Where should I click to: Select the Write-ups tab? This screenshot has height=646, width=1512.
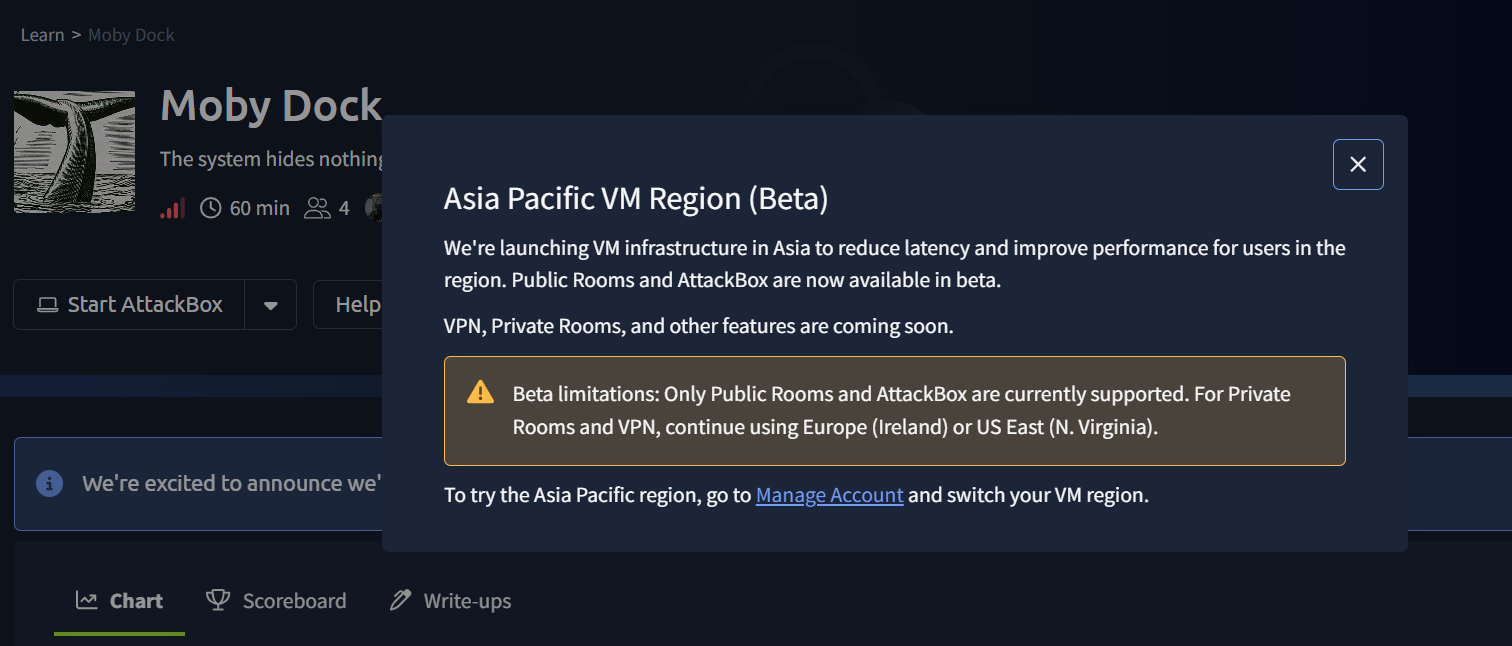pyautogui.click(x=450, y=601)
